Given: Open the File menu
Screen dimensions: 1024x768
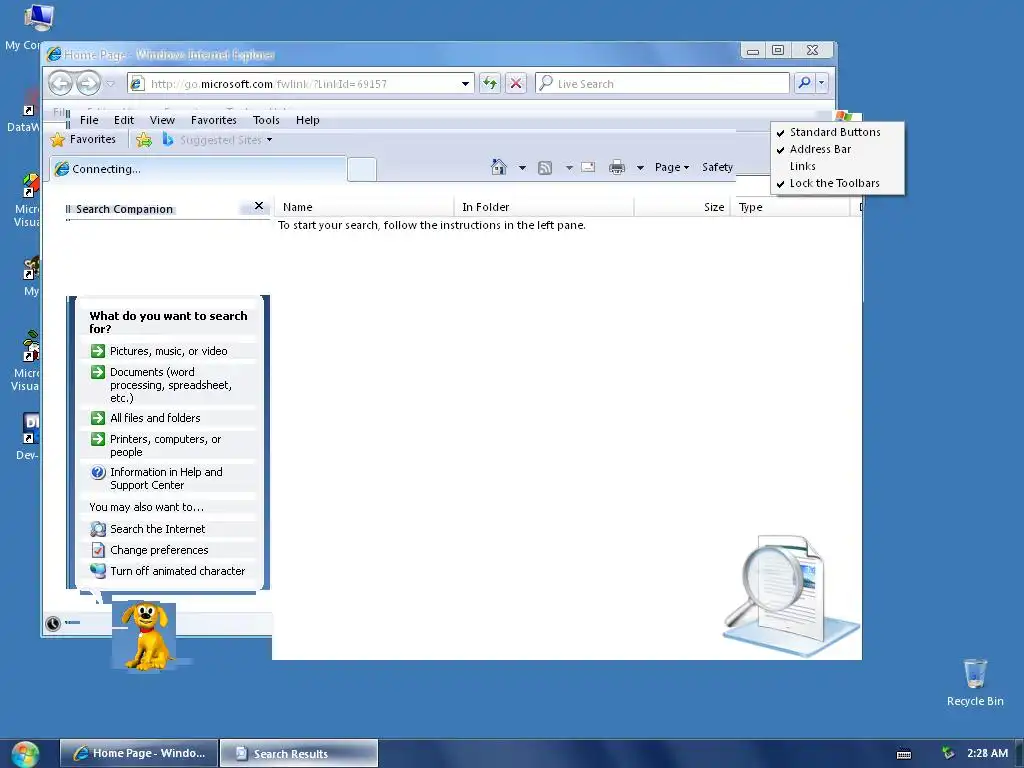Looking at the screenshot, I should pyautogui.click(x=89, y=120).
